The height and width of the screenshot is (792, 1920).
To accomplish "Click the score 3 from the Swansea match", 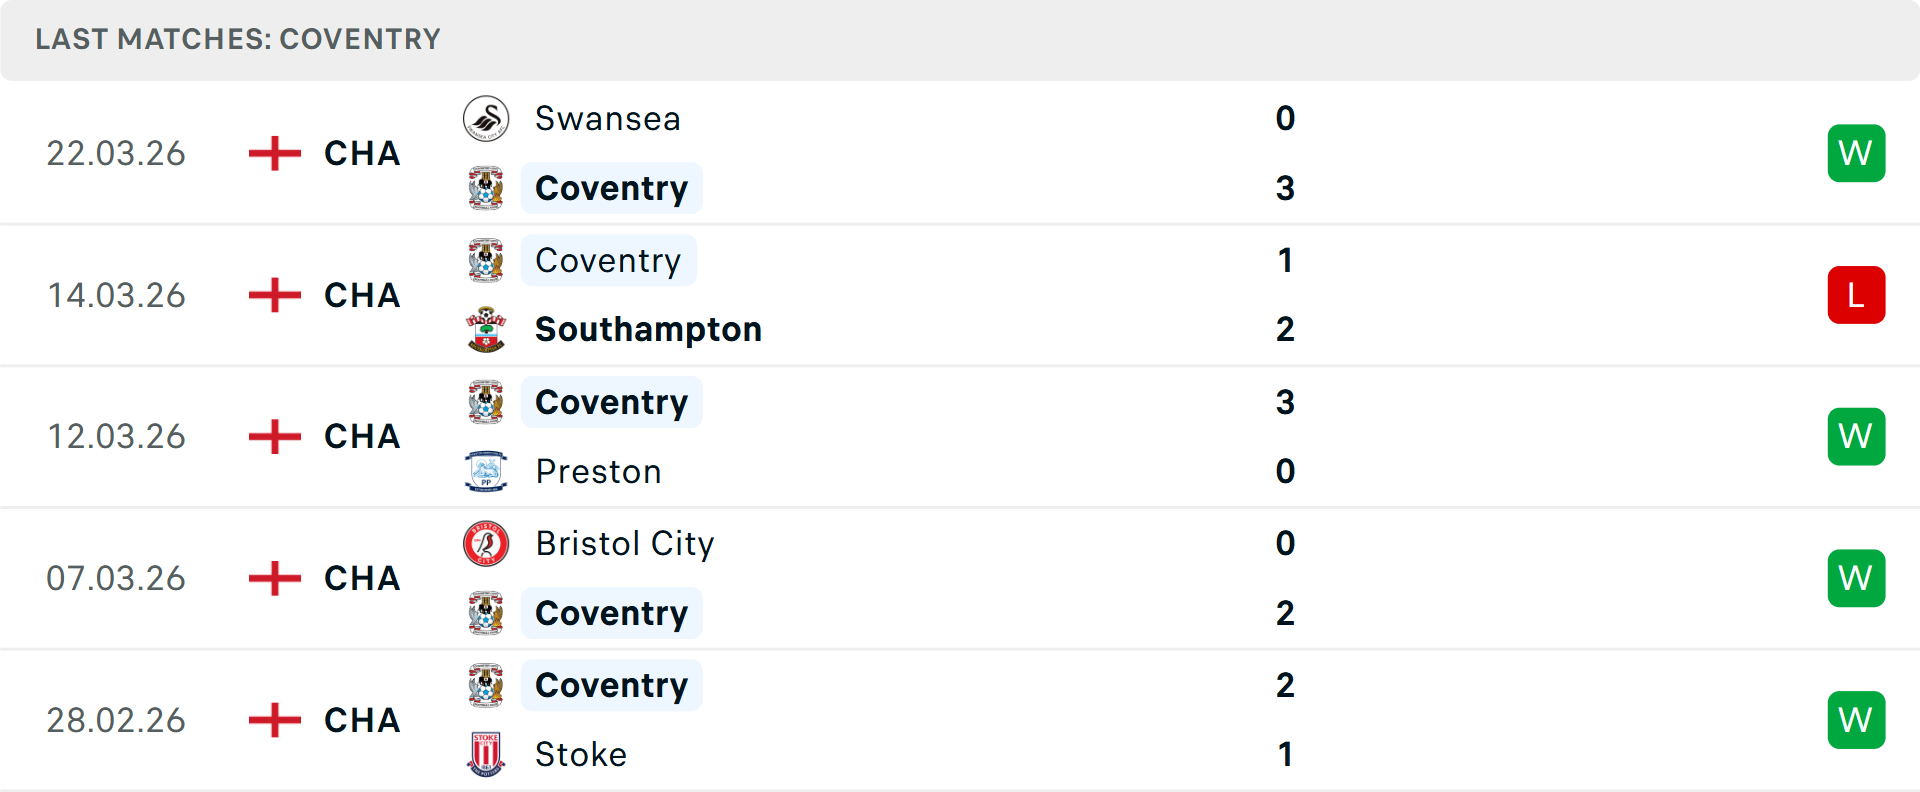I will click(x=1285, y=187).
